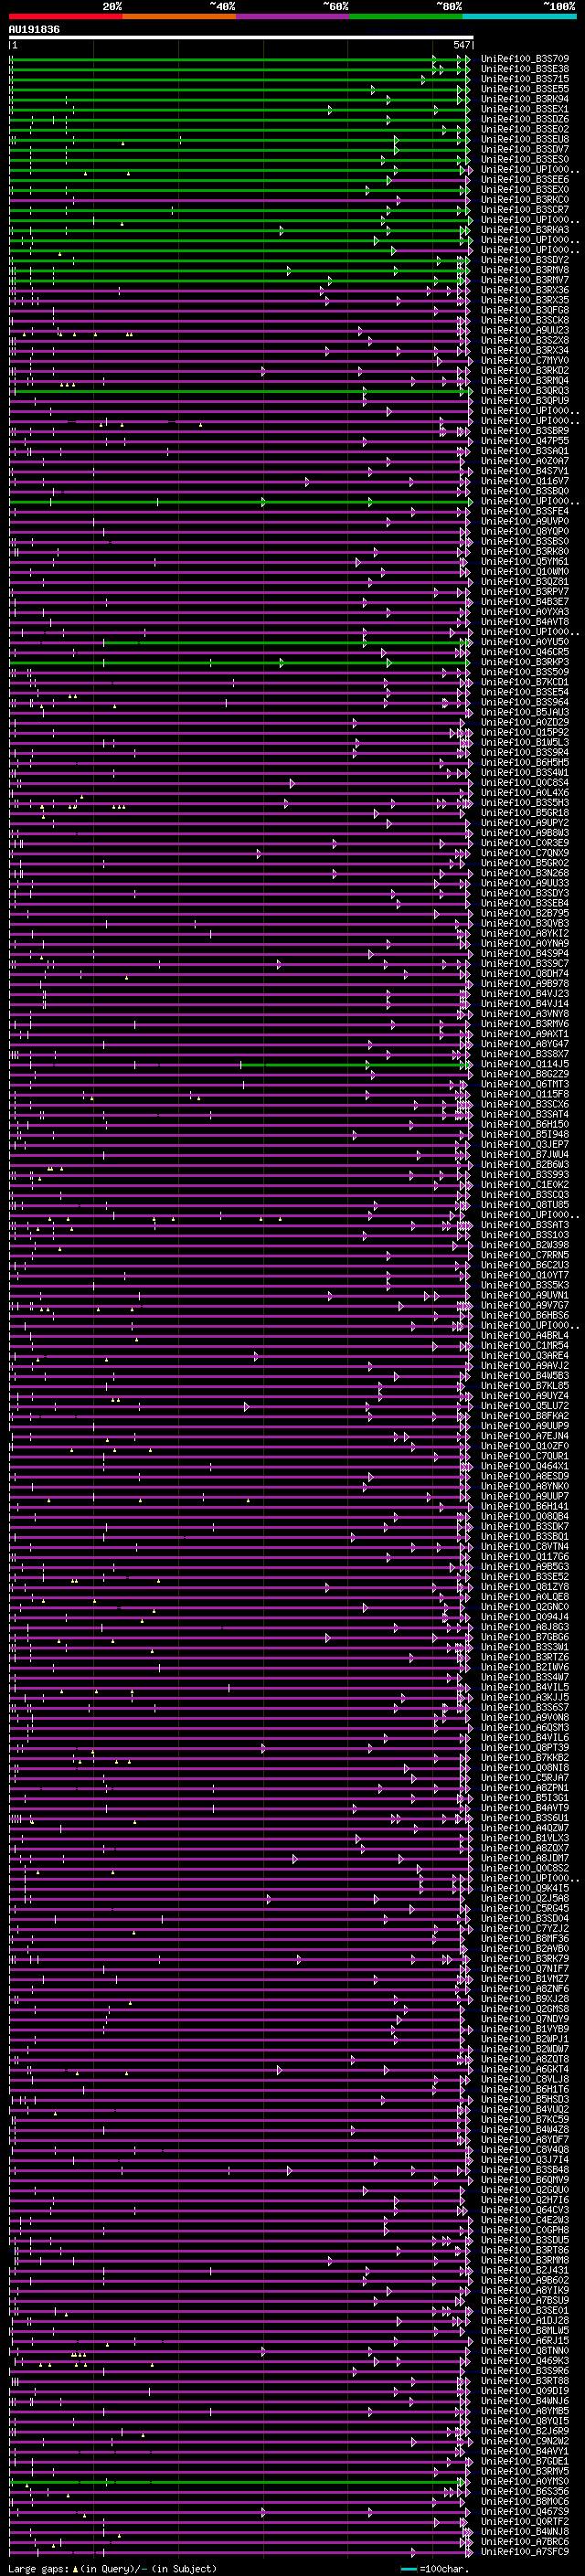Open the UniRef100_C0R3E9 entry
This screenshot has width=585, height=2576.
point(525,843)
